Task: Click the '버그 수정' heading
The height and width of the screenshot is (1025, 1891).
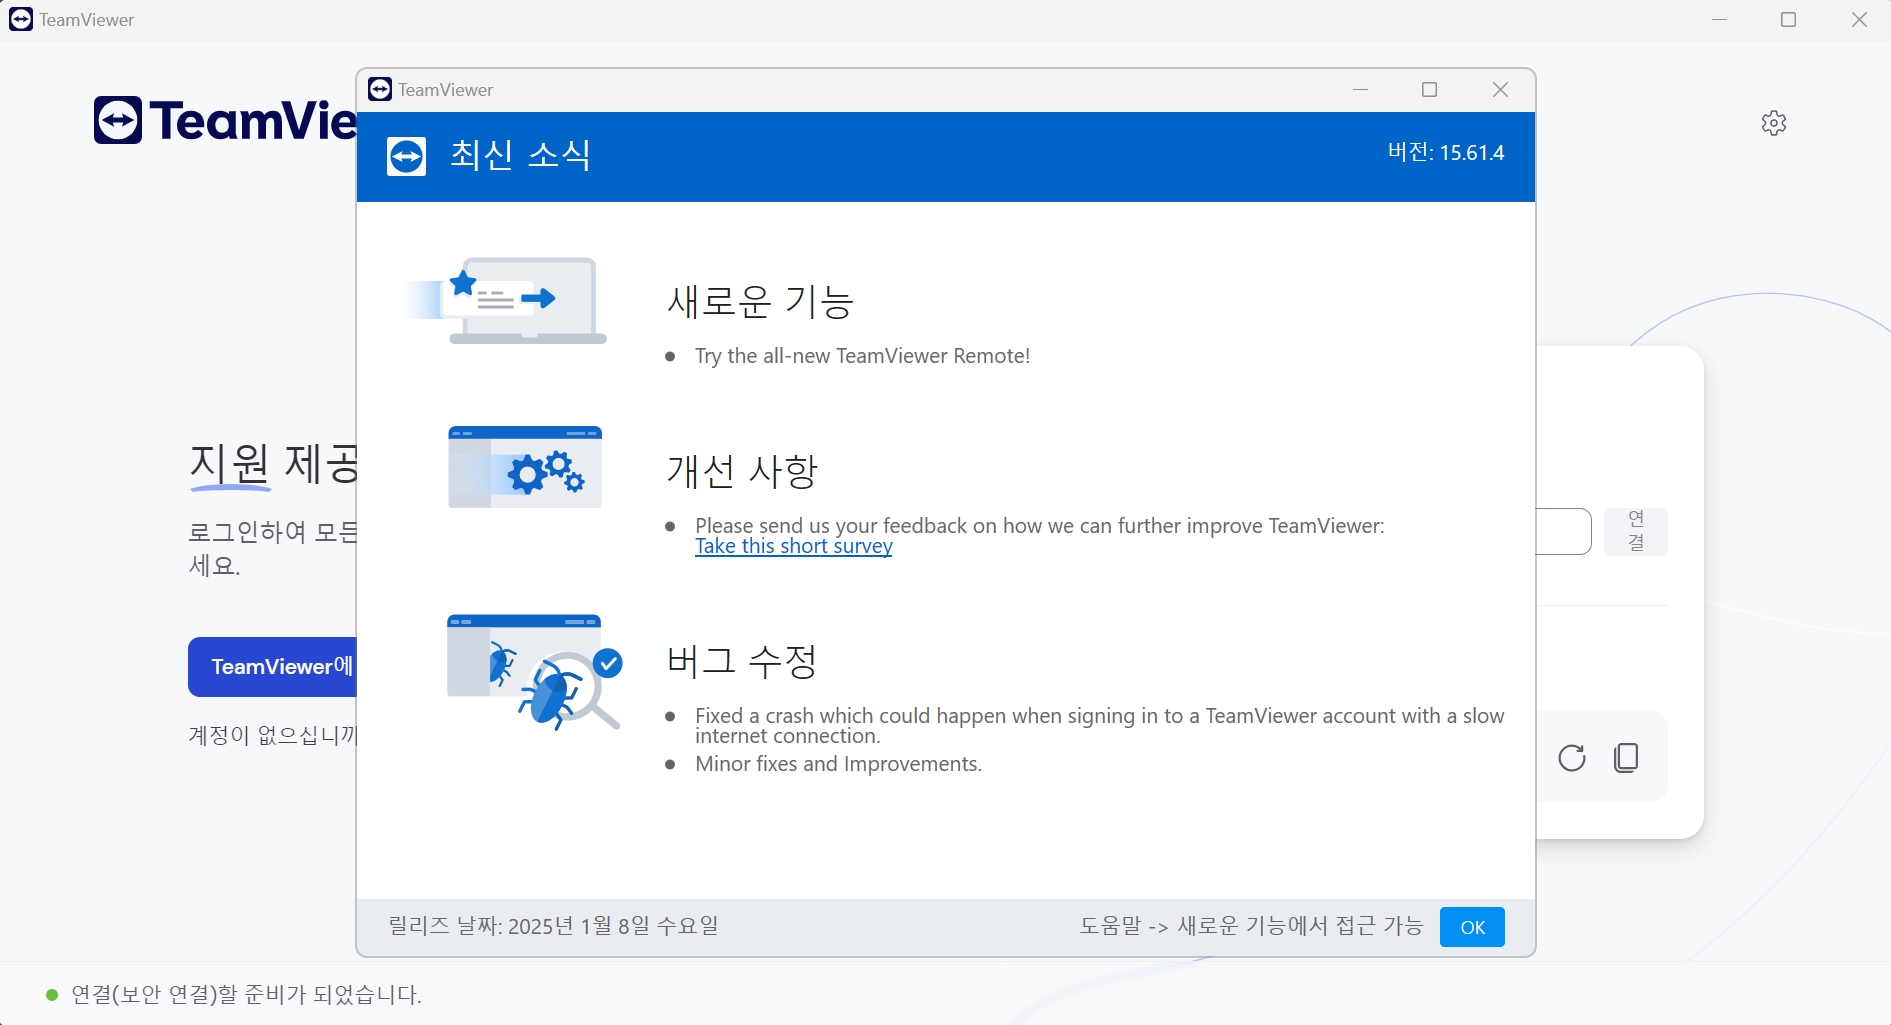Action: pos(742,661)
